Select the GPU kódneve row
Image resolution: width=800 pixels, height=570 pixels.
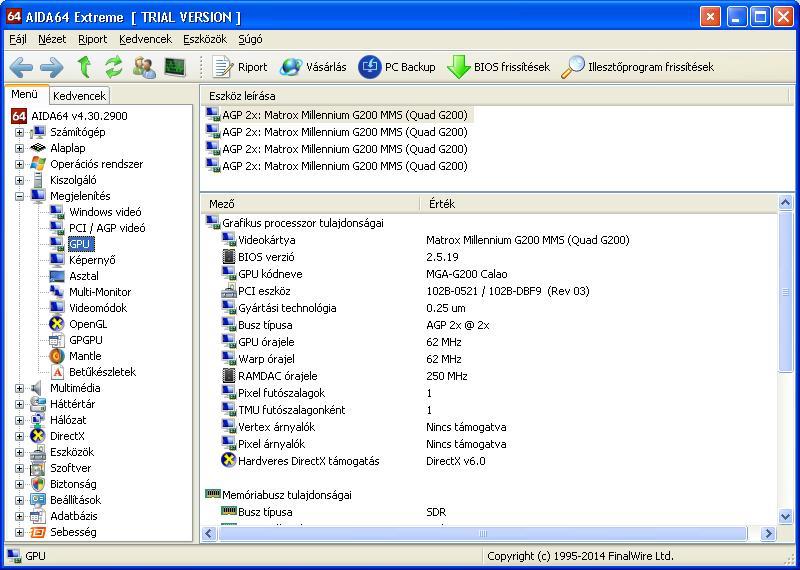490,274
